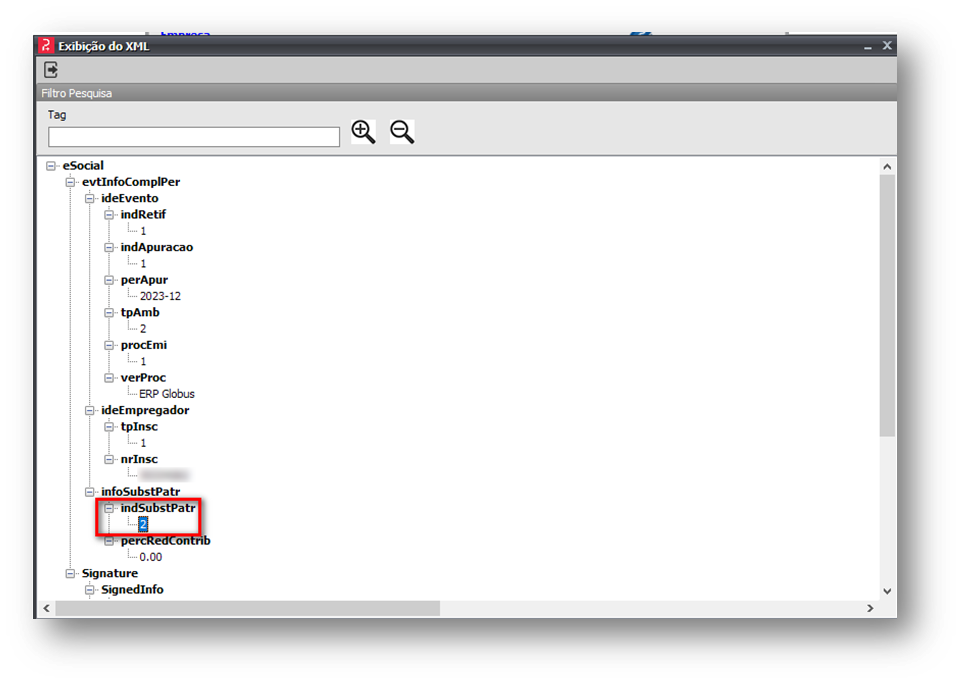Select the indRetif tree label
This screenshot has width=962, height=684.
pos(143,215)
